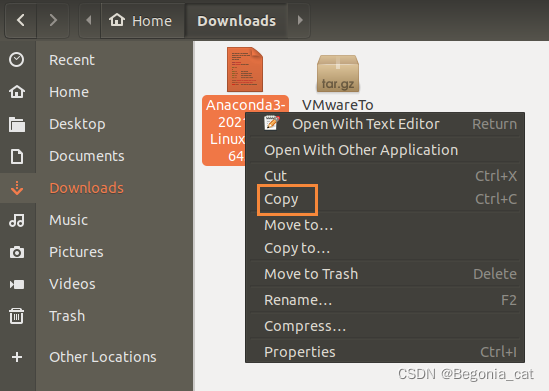Click the Documents page icon in sidebar
Screen dimensions: 549x391
pos(17,156)
